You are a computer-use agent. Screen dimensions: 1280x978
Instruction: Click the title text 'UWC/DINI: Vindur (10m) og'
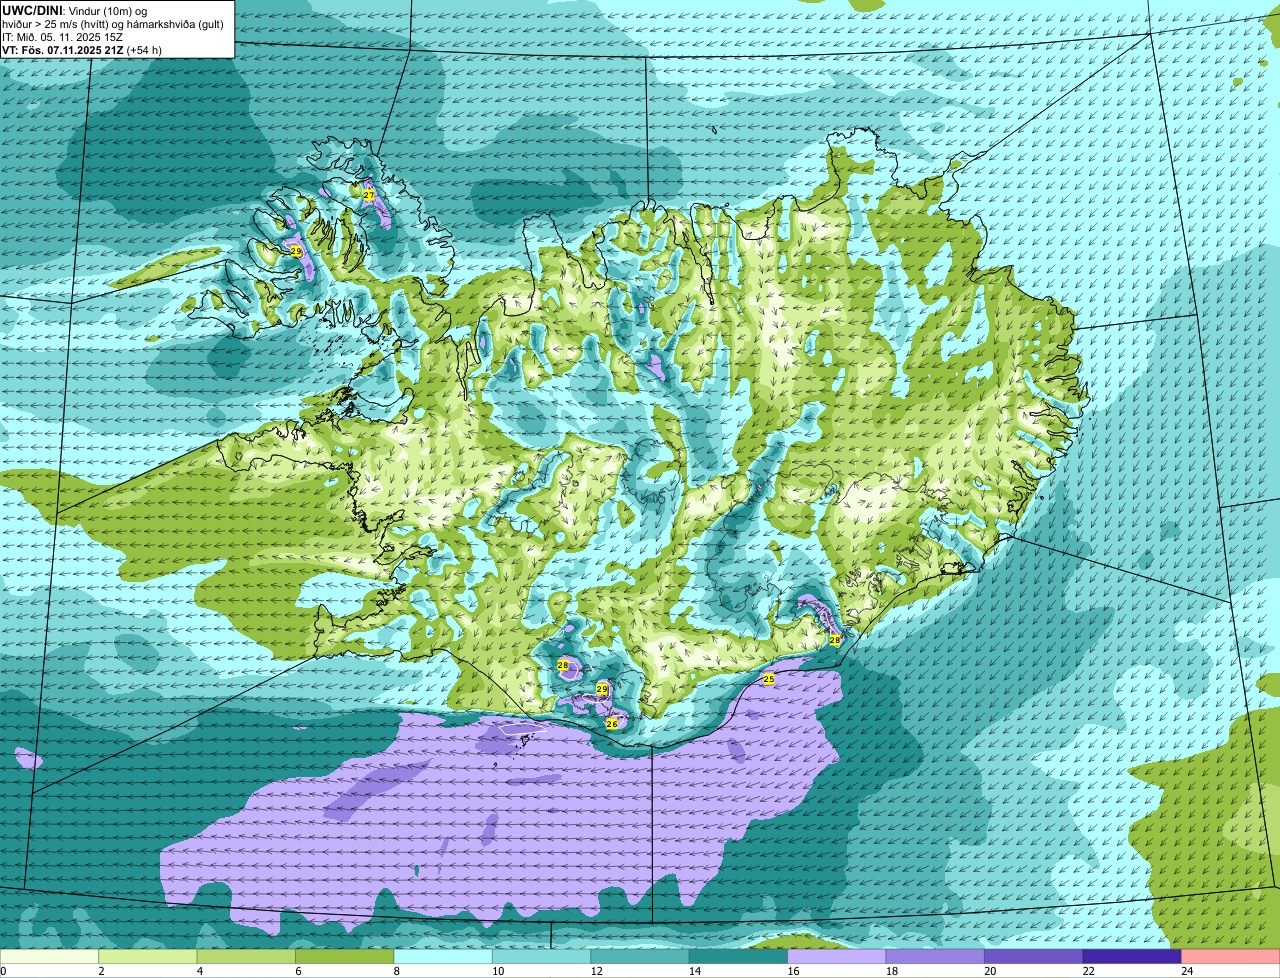75,10
